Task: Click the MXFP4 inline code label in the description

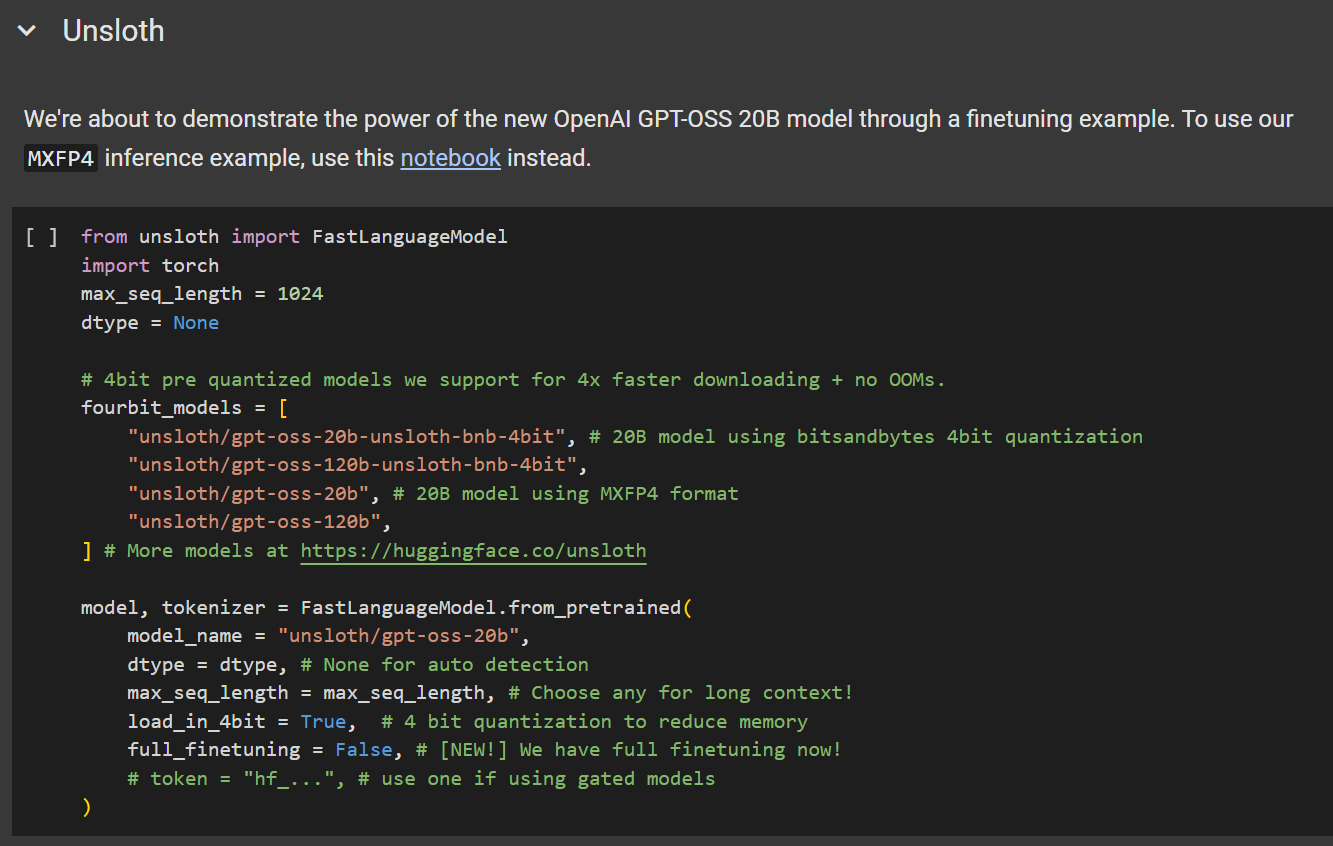Action: 61,158
